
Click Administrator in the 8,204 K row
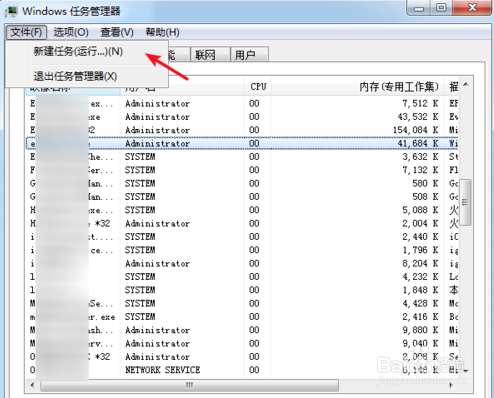pos(157,263)
